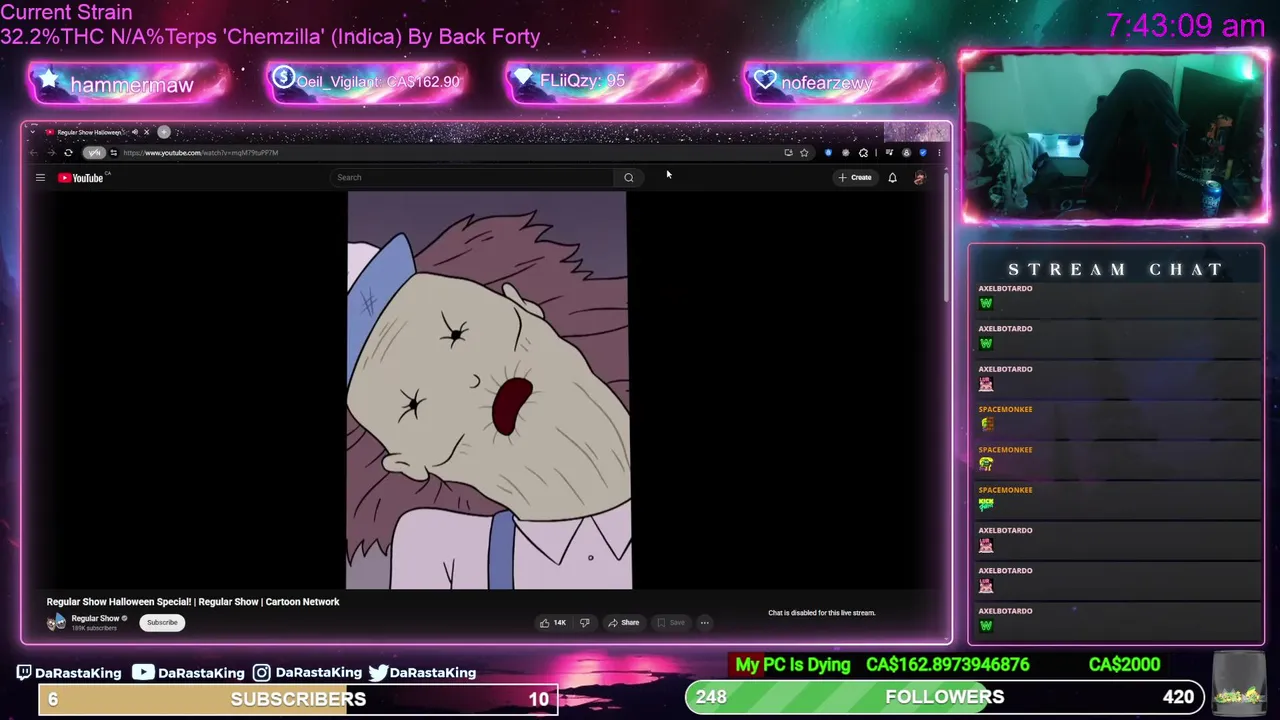Click the 7:43:09 am clock

coord(1186,26)
